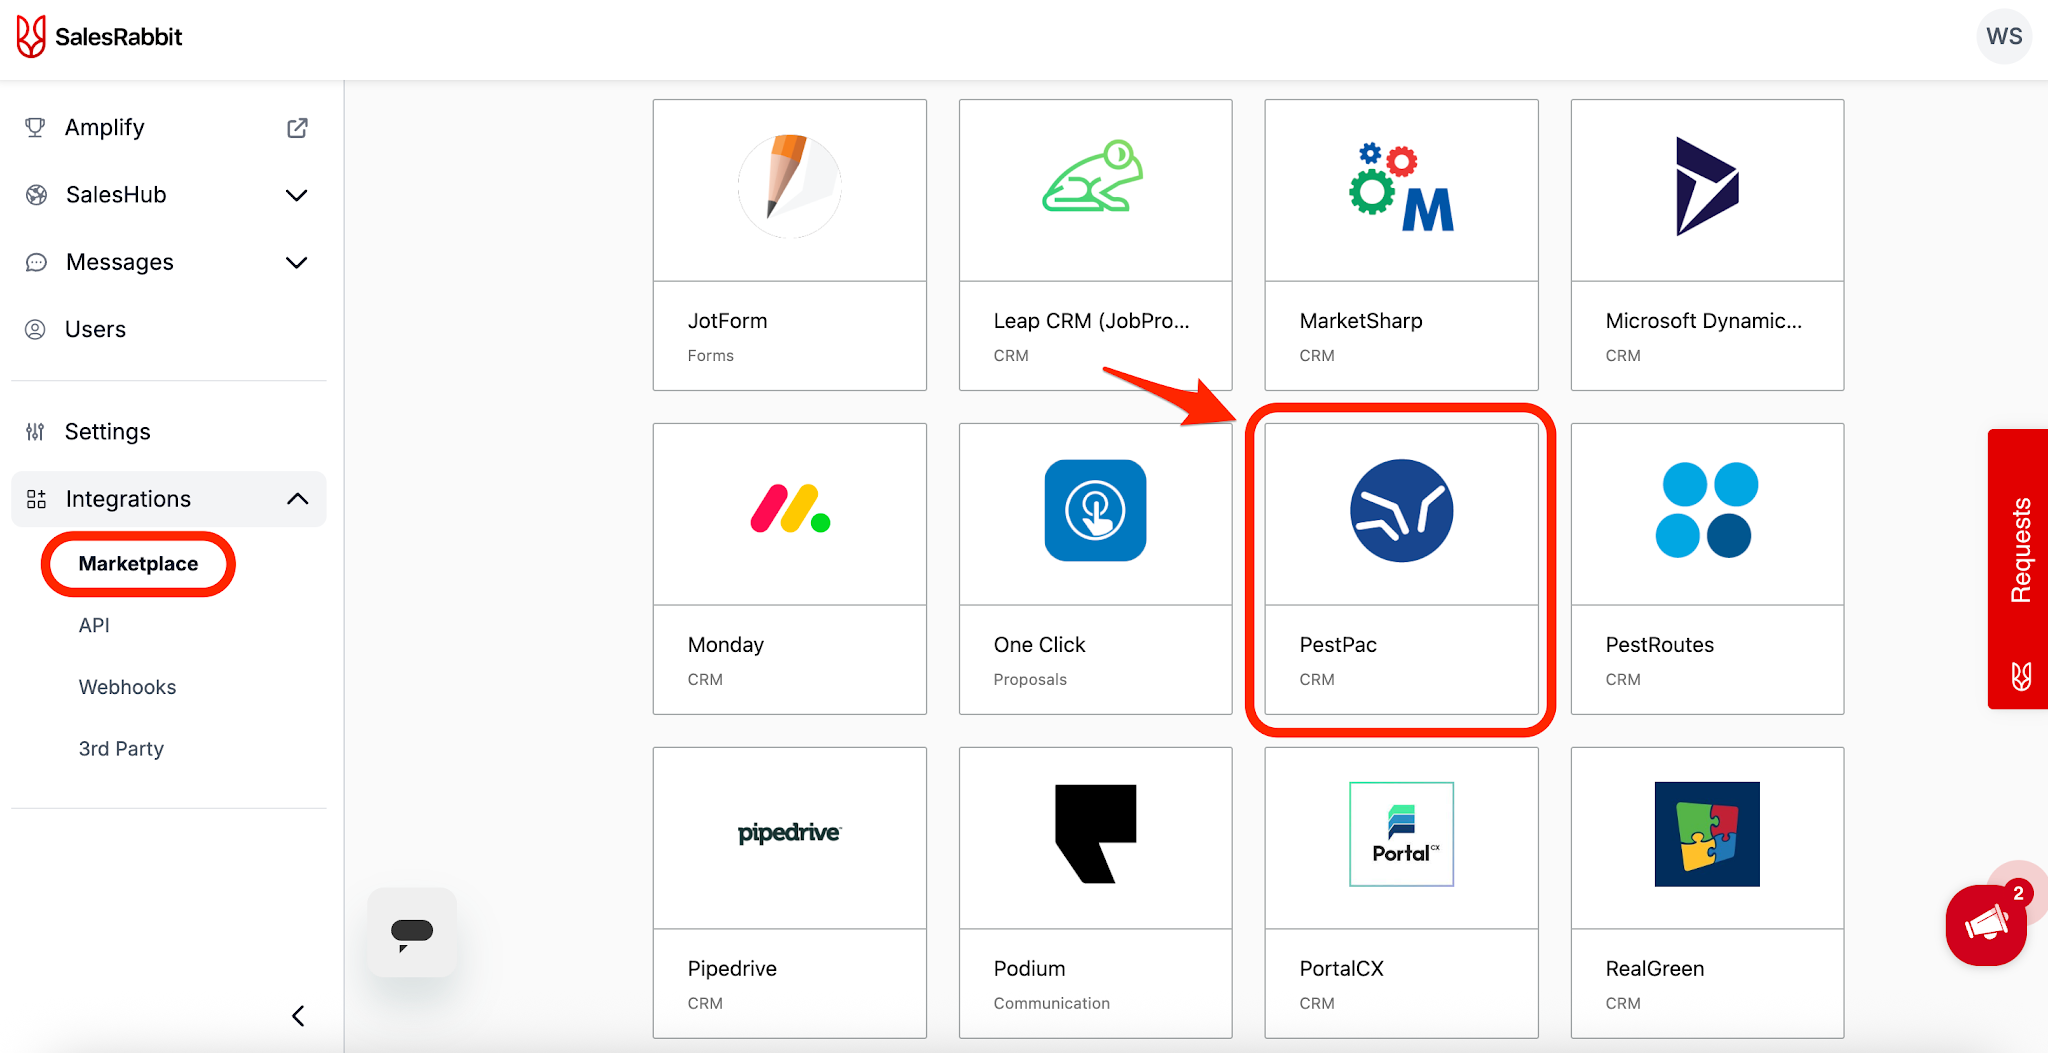Collapse the Integrations section chevron

pos(297,499)
